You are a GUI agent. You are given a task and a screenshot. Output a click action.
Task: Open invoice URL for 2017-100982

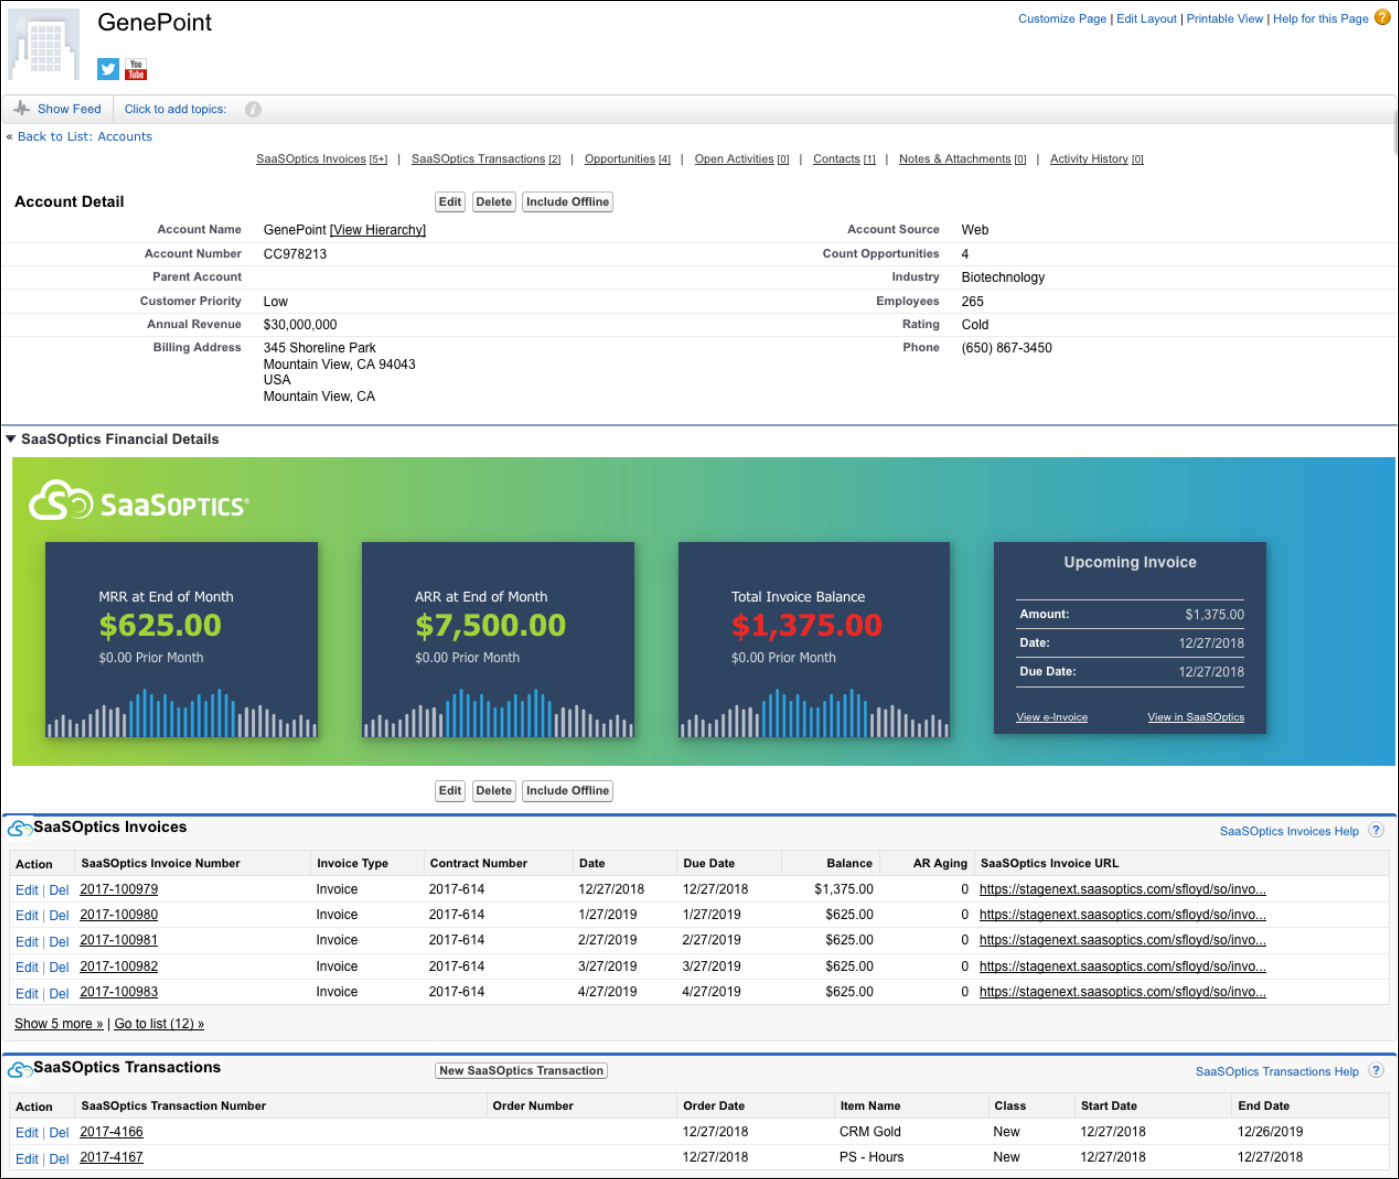point(1123,966)
